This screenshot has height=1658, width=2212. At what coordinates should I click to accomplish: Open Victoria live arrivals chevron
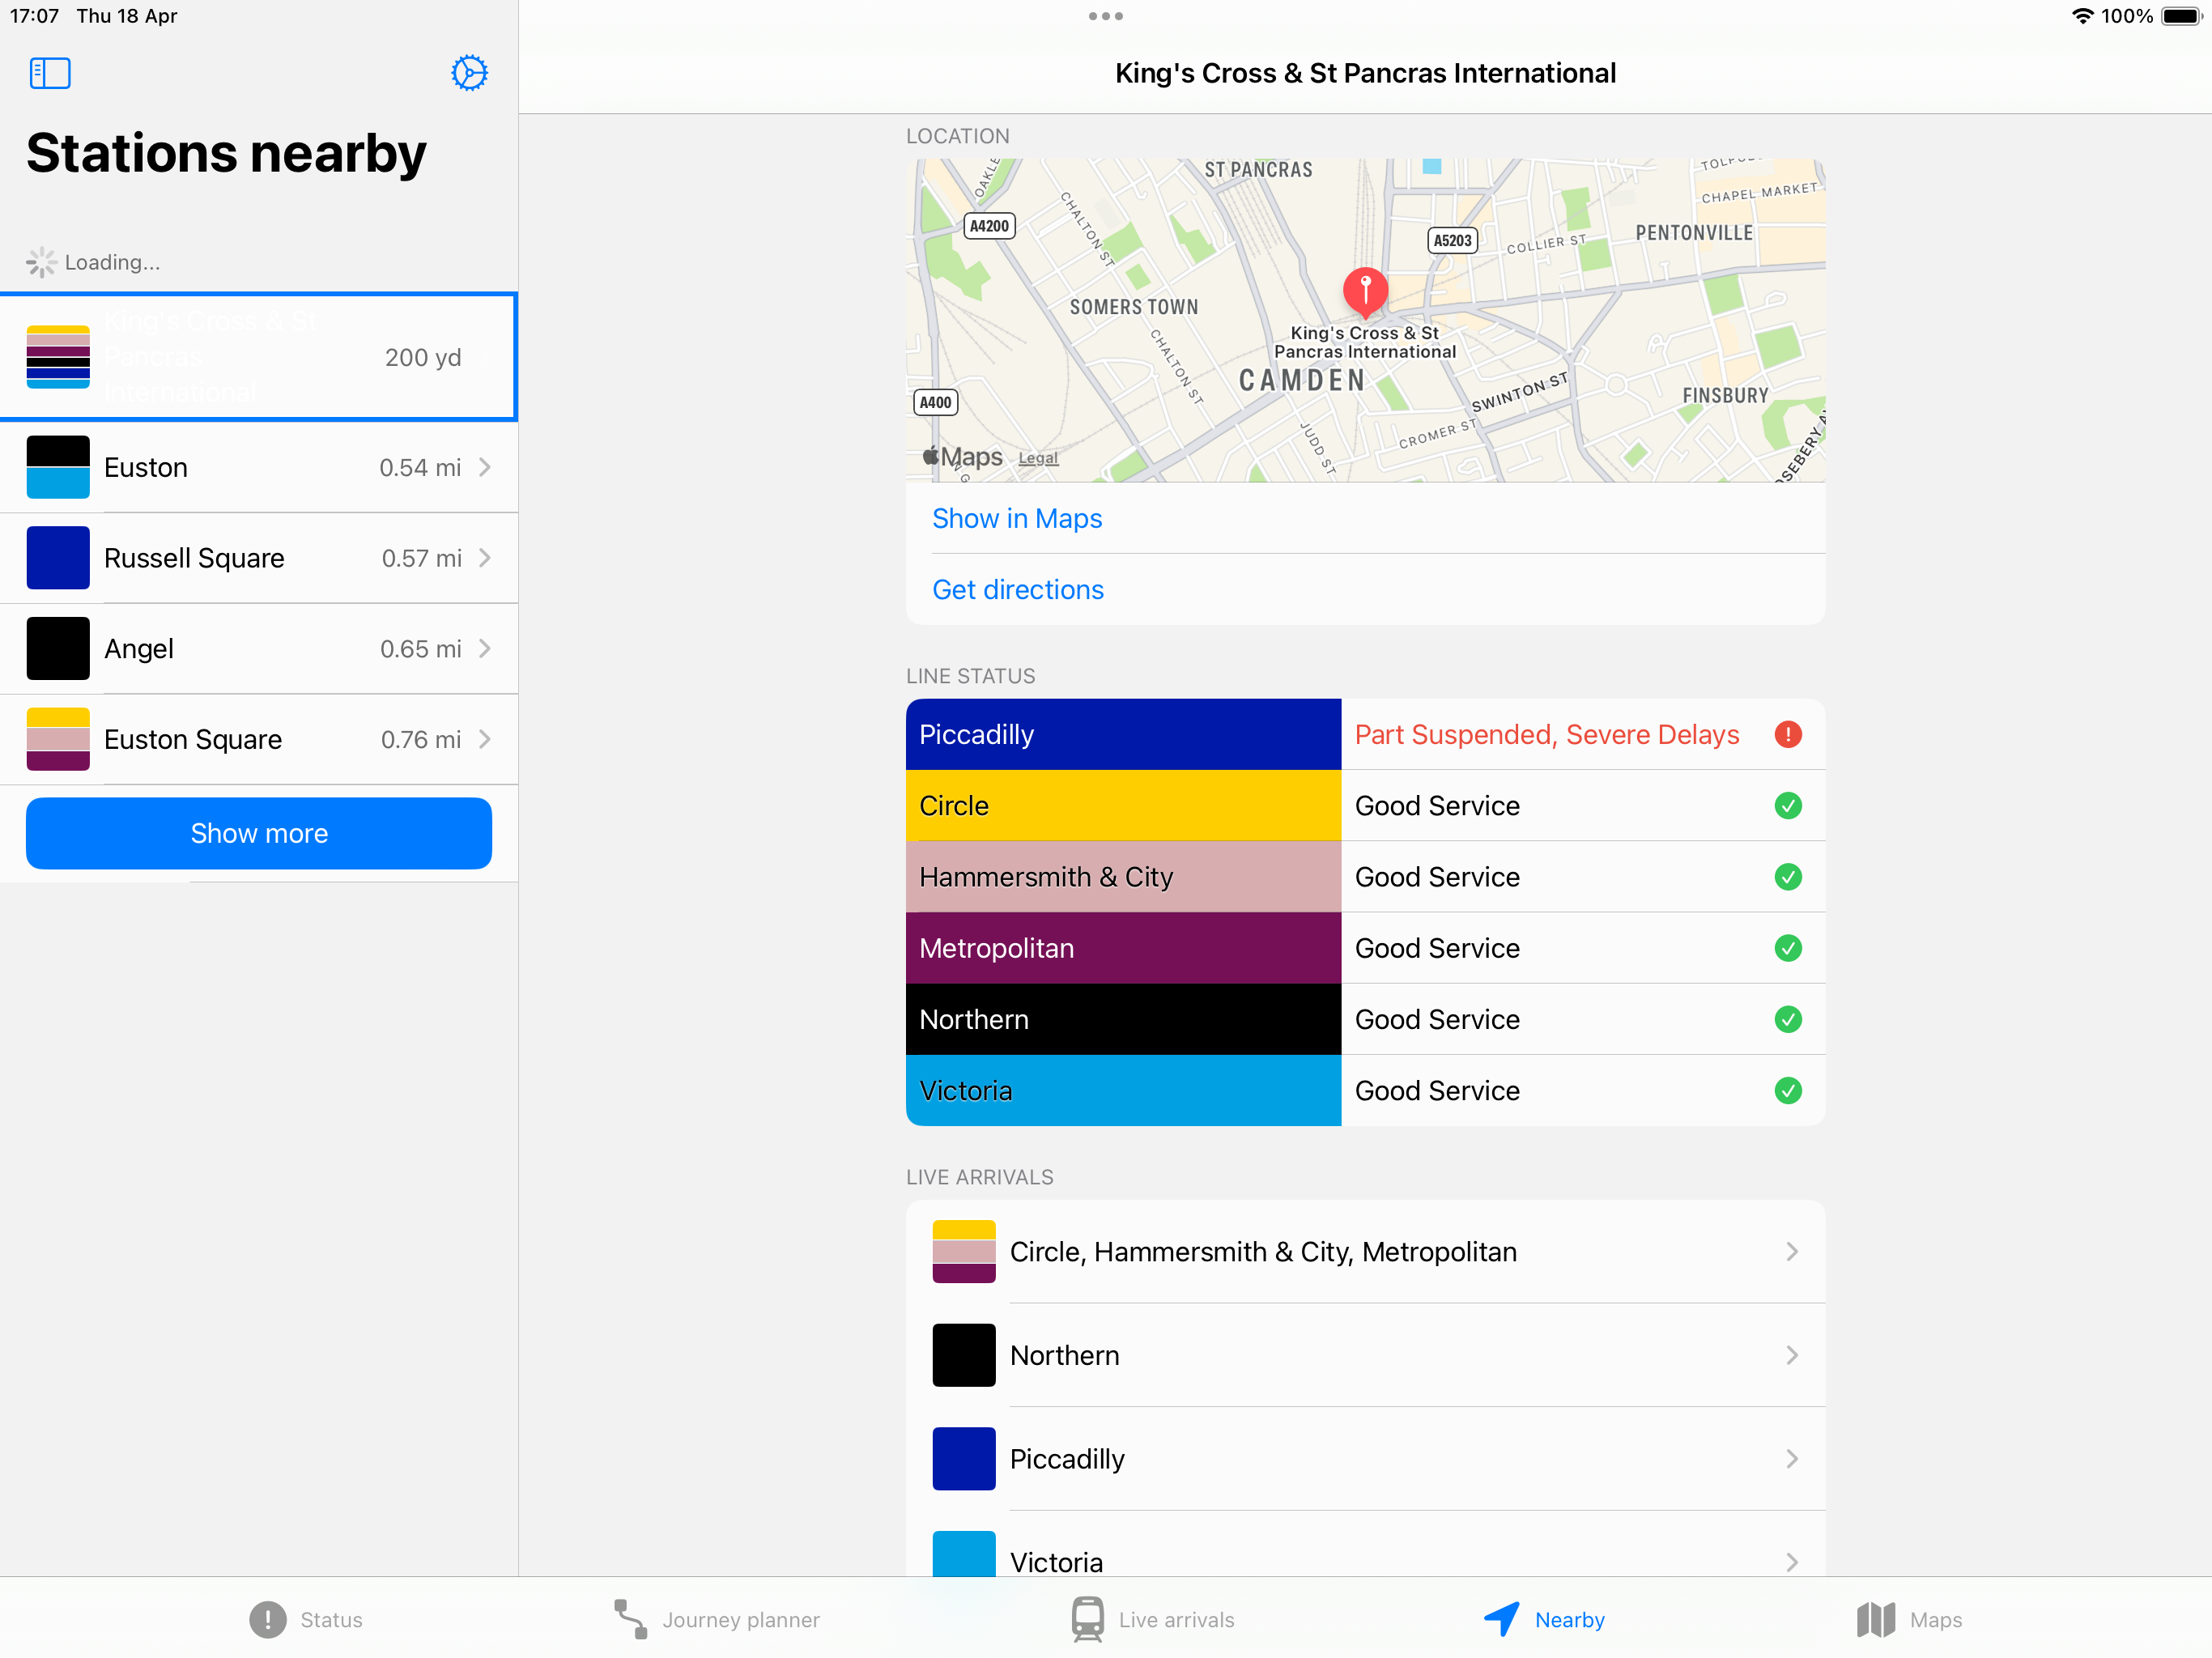1792,1563
